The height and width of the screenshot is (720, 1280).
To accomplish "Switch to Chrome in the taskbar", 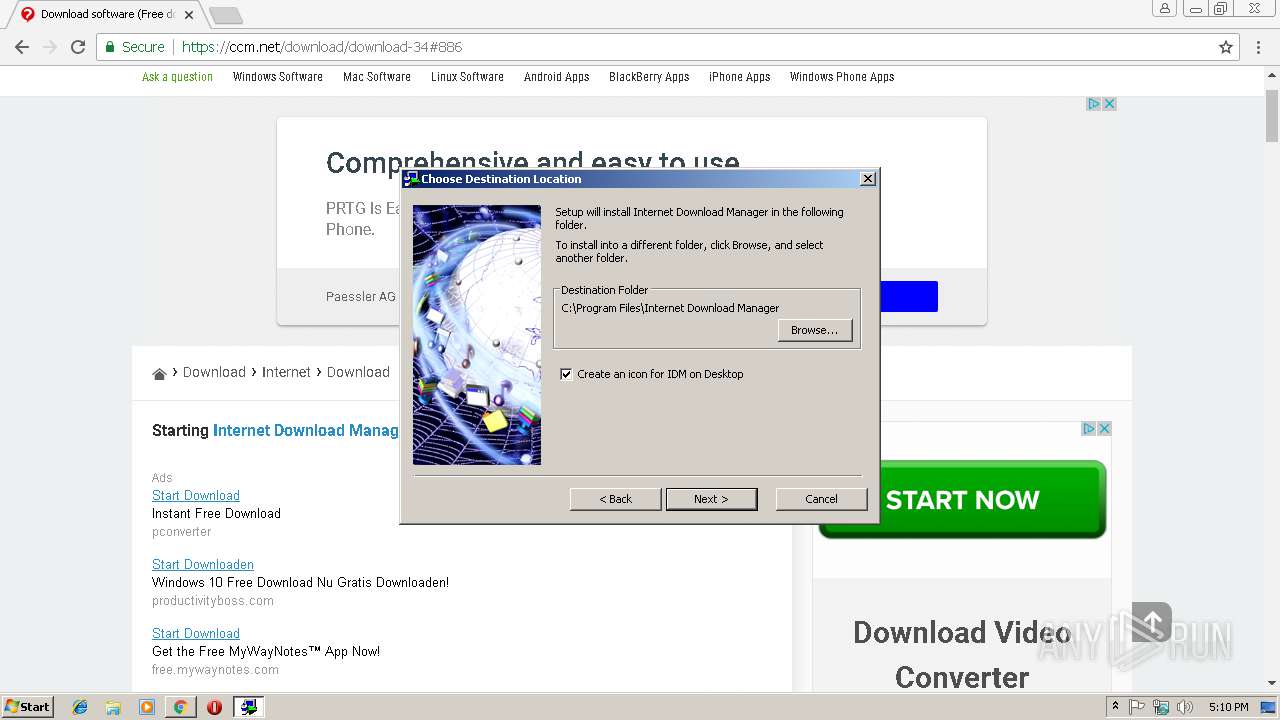I will pos(181,707).
